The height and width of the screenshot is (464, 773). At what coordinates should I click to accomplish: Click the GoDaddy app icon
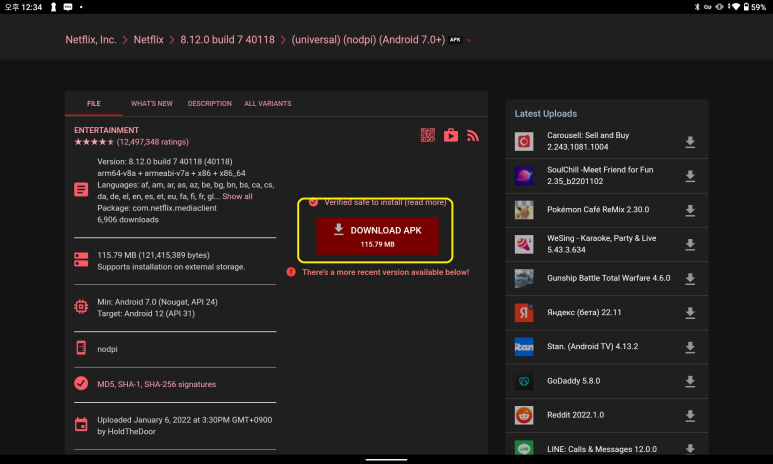[524, 381]
